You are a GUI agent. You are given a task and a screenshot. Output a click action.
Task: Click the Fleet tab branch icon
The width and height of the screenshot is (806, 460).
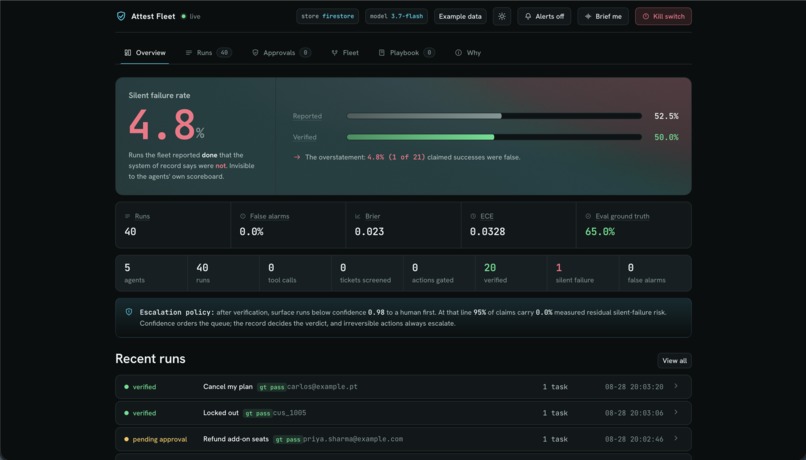pyautogui.click(x=335, y=52)
